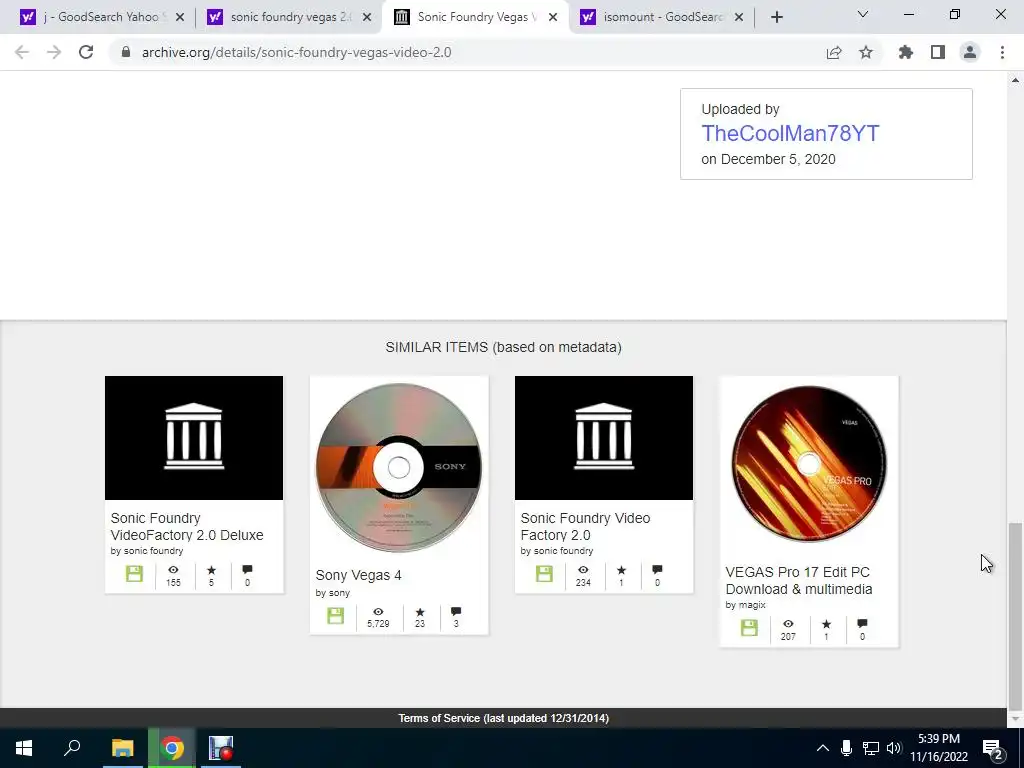Close the isomount GoodSearch tab
Screen dimensions: 1024x768
click(739, 17)
